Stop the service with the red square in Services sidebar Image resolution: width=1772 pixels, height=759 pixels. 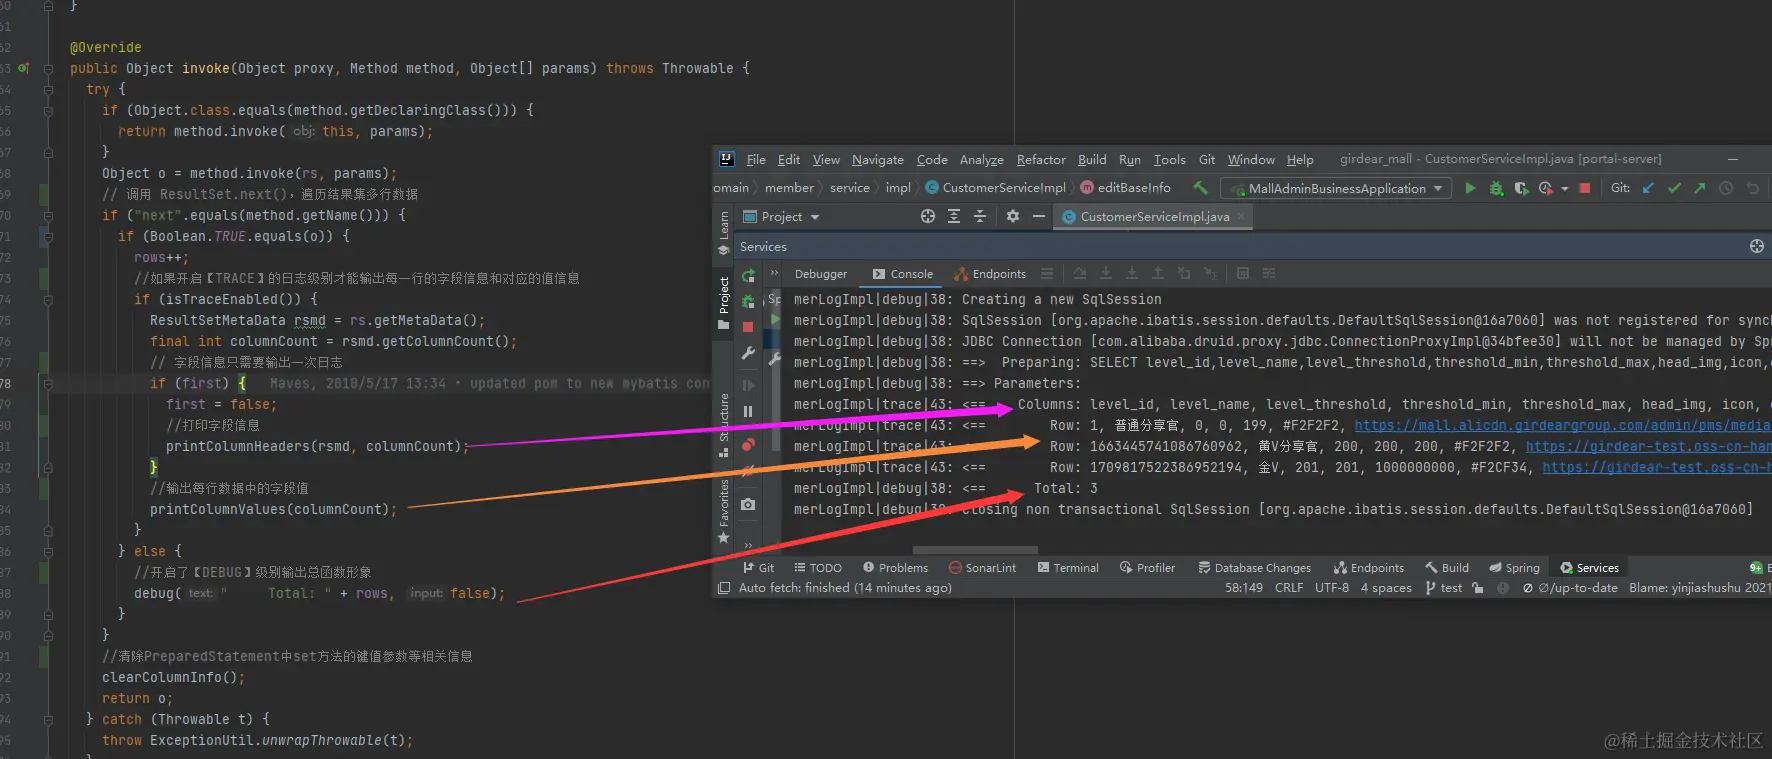(748, 327)
